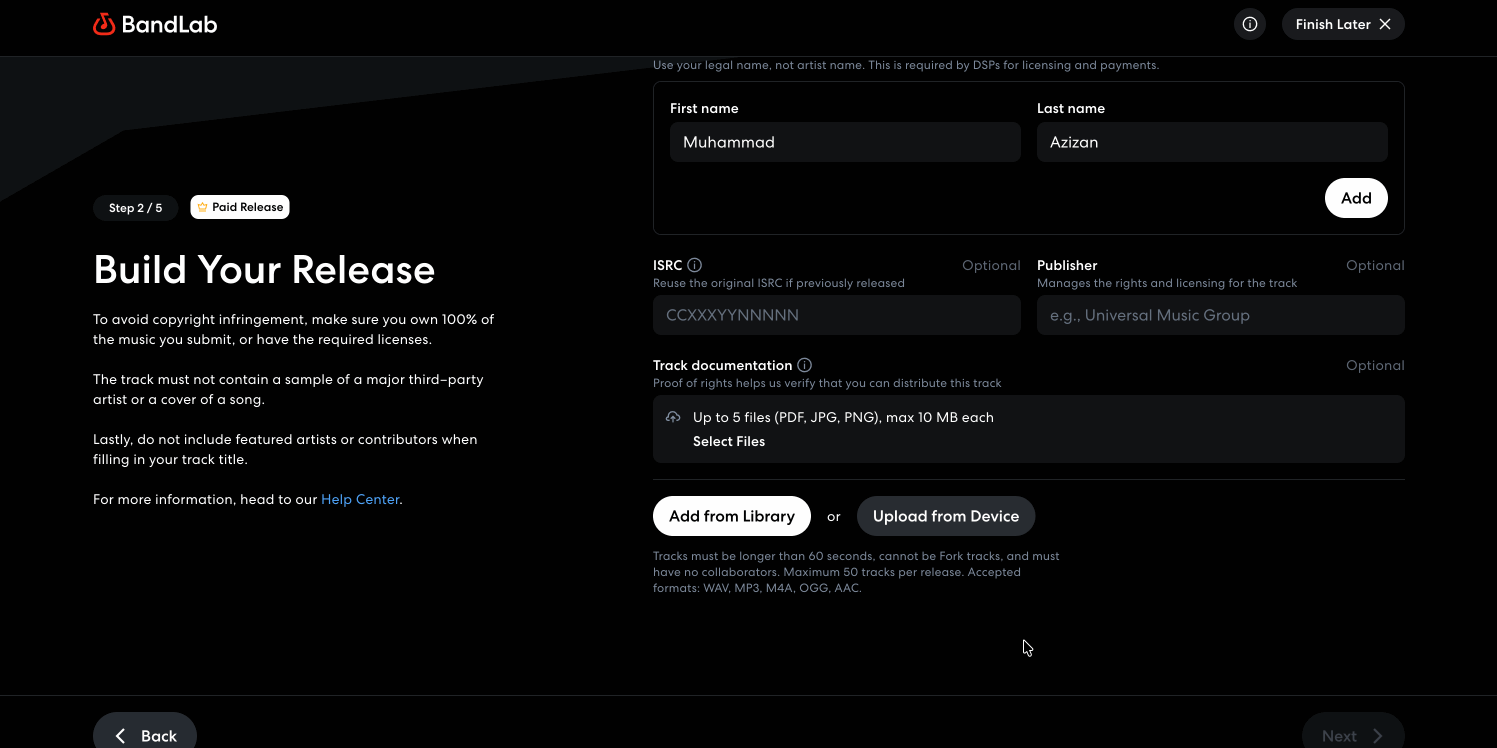The image size is (1497, 748).
Task: Click the 'Up to 5 files' upload text
Action: pos(843,417)
